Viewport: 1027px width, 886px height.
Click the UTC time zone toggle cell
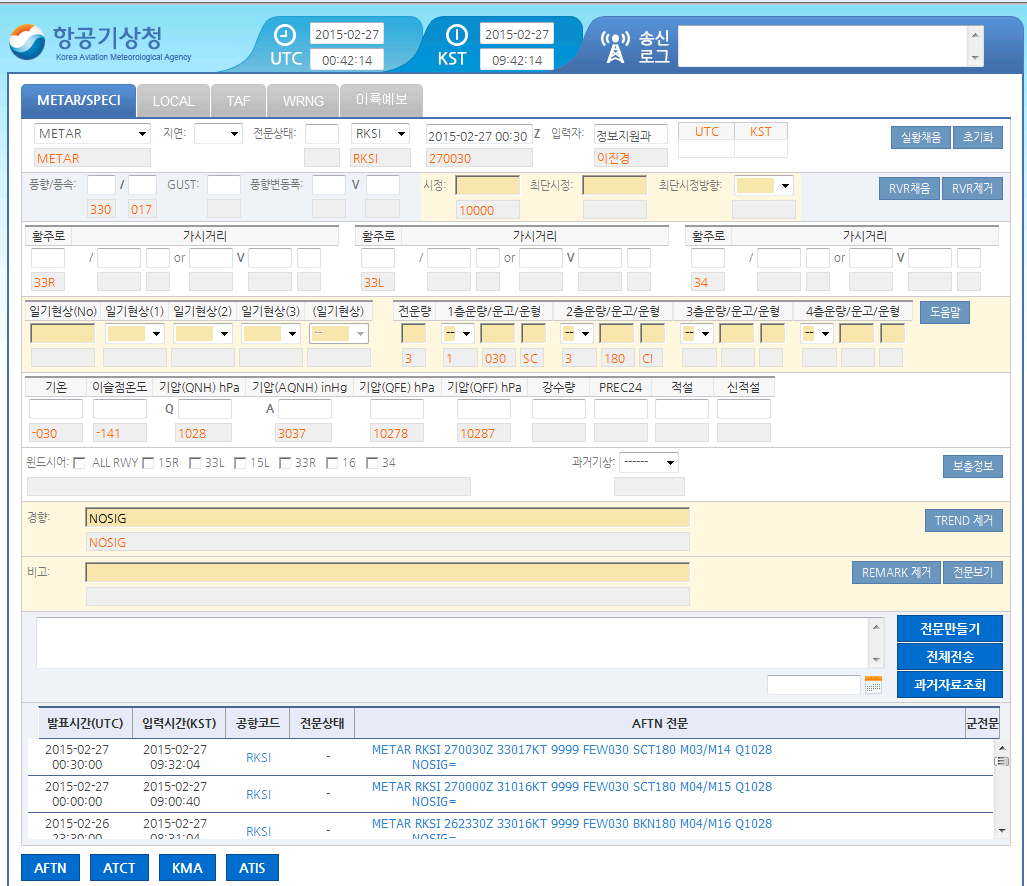tap(706, 132)
